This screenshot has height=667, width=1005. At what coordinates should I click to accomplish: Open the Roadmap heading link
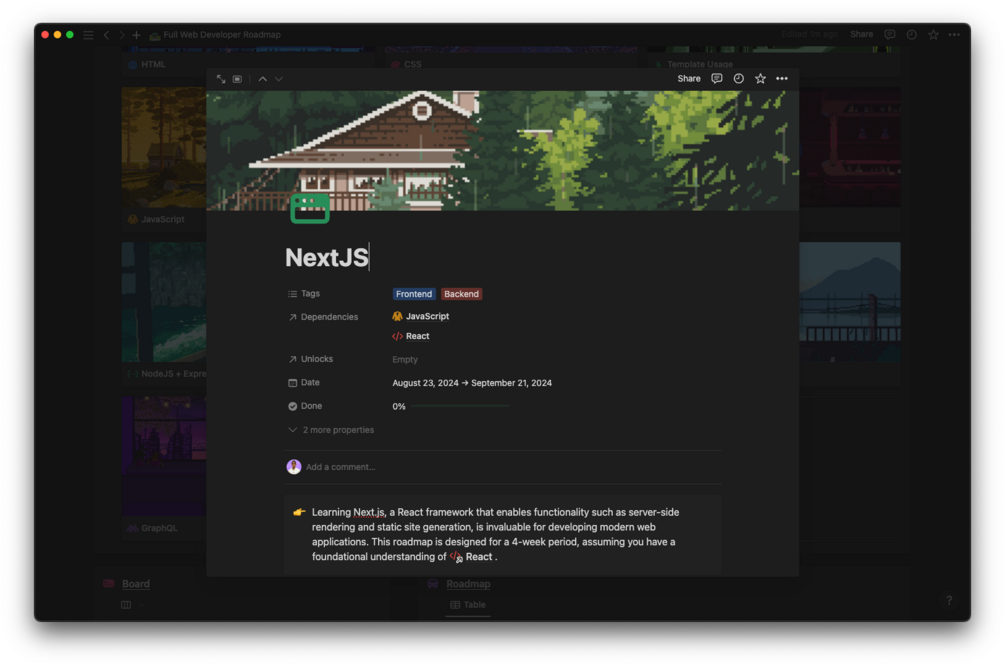coord(468,584)
